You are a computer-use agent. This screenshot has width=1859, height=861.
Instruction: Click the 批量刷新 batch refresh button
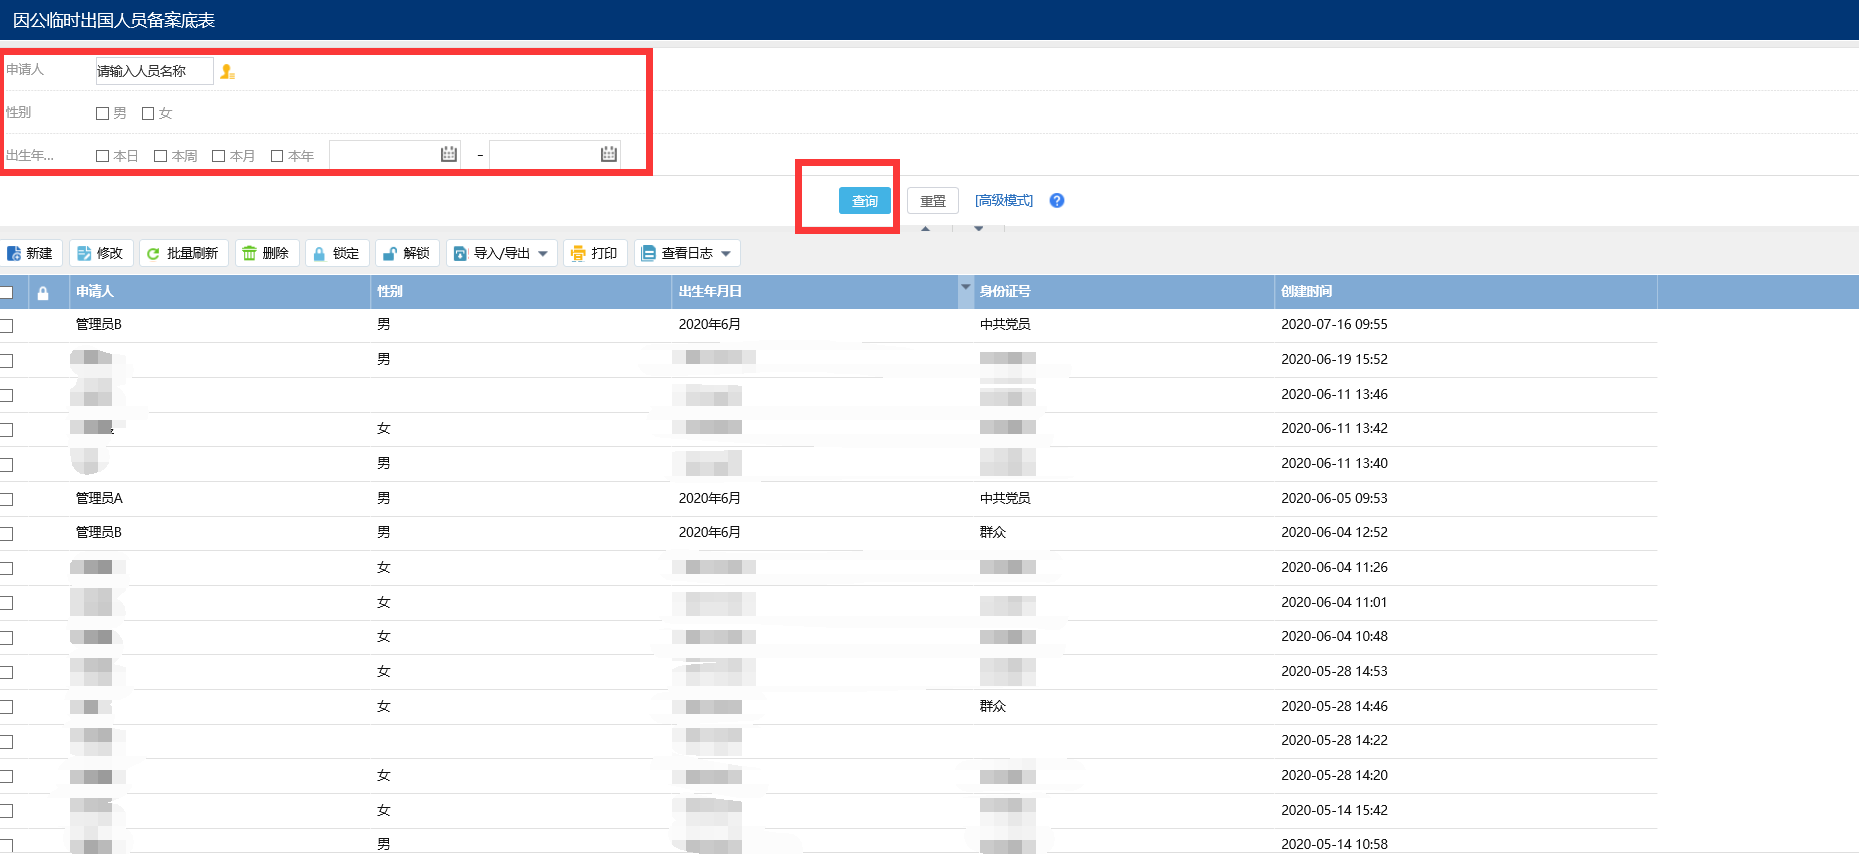183,254
